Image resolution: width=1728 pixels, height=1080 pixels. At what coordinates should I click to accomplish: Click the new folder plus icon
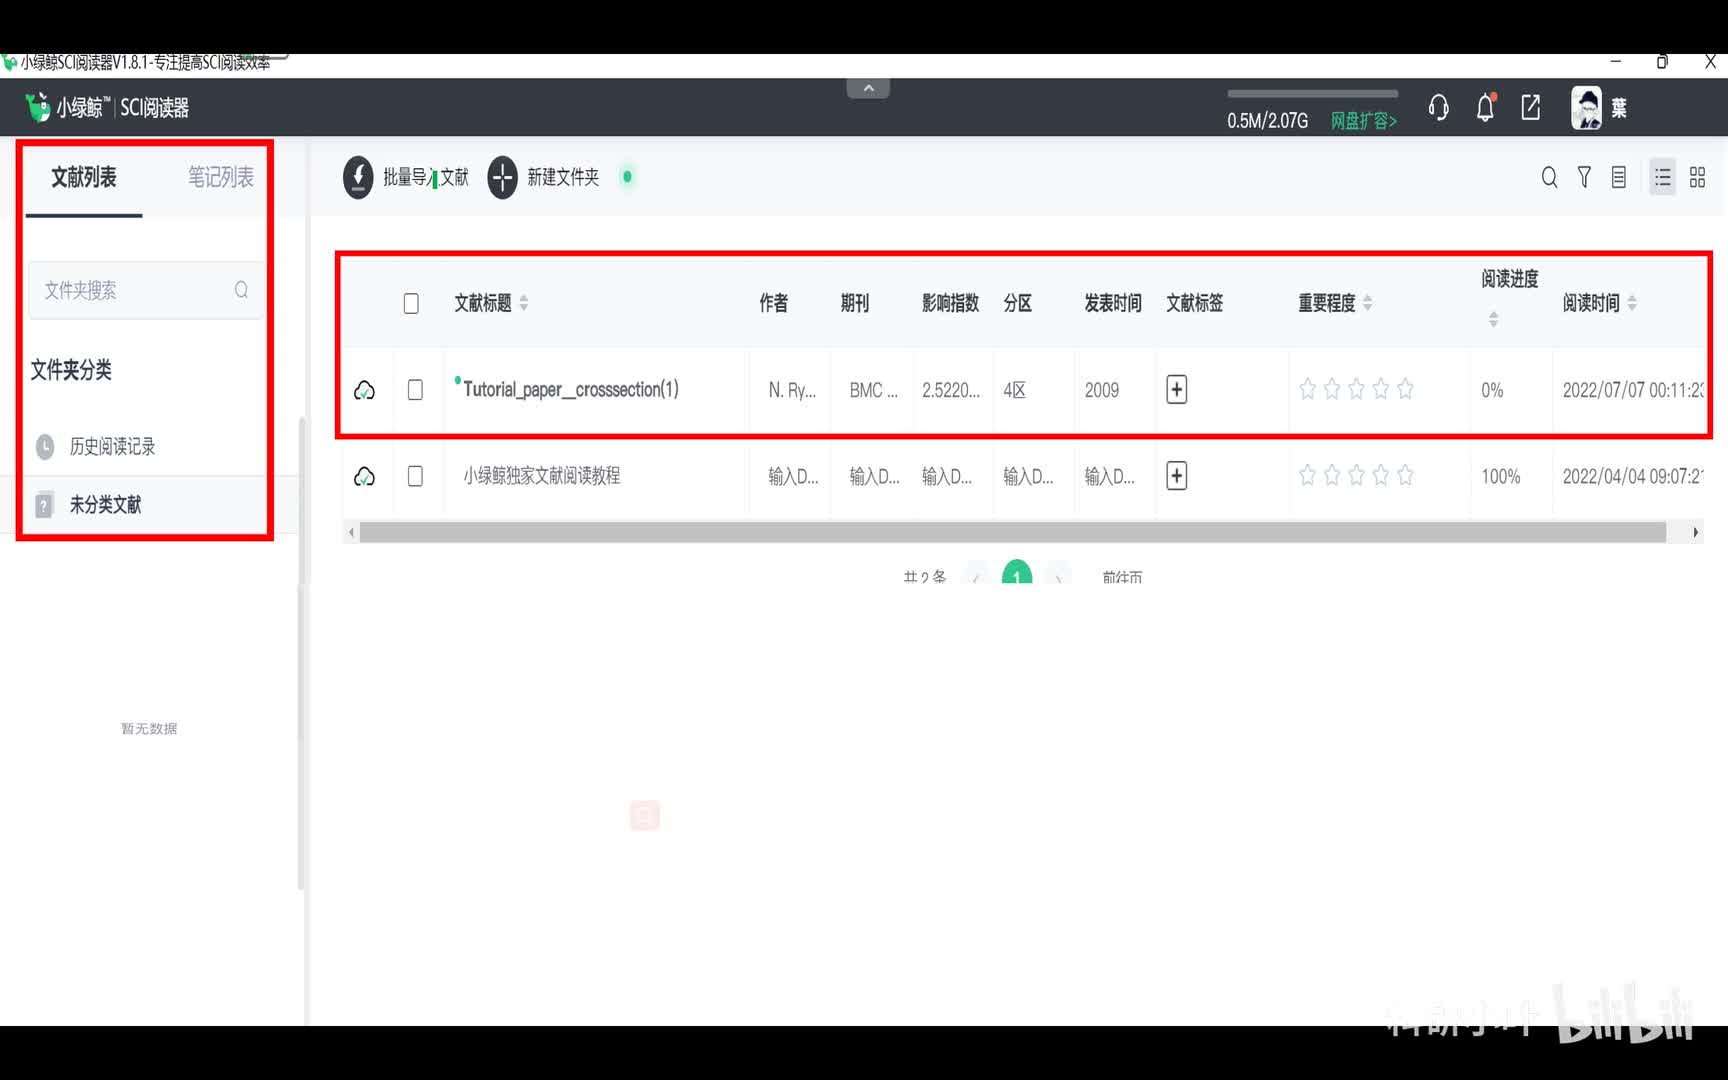click(x=502, y=177)
